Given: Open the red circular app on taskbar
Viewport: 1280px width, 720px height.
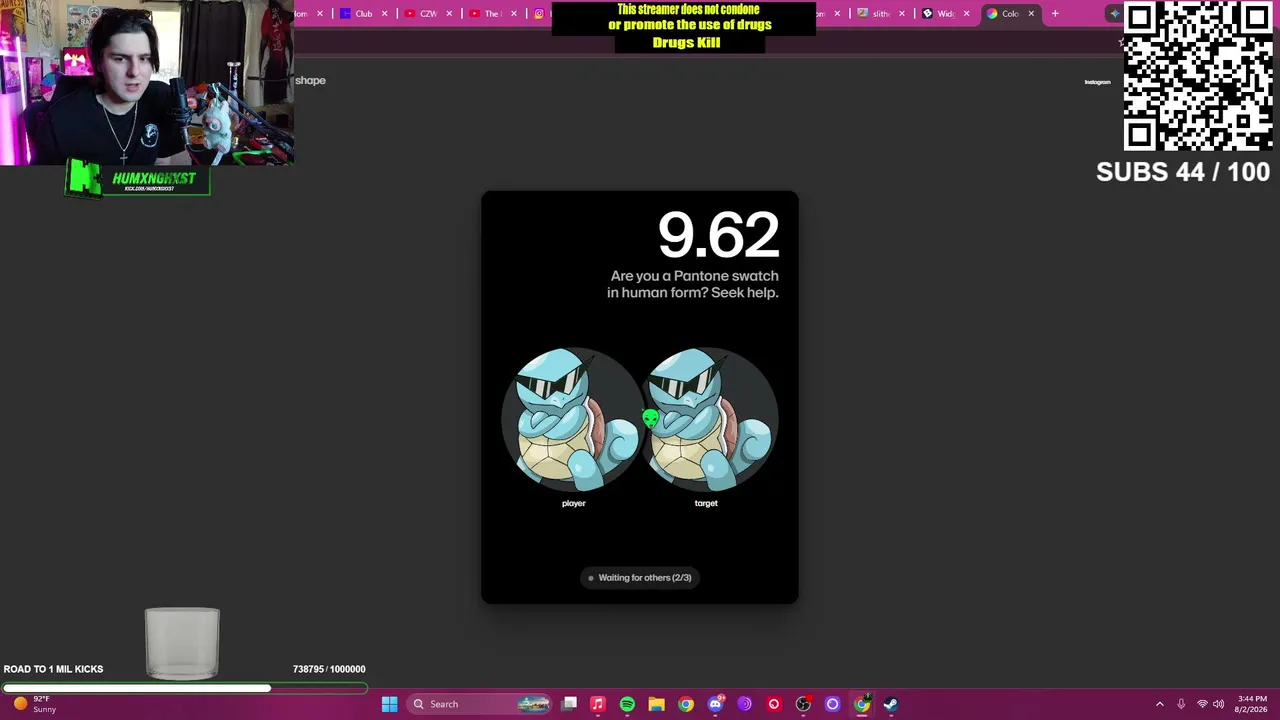Looking at the screenshot, I should 773,704.
